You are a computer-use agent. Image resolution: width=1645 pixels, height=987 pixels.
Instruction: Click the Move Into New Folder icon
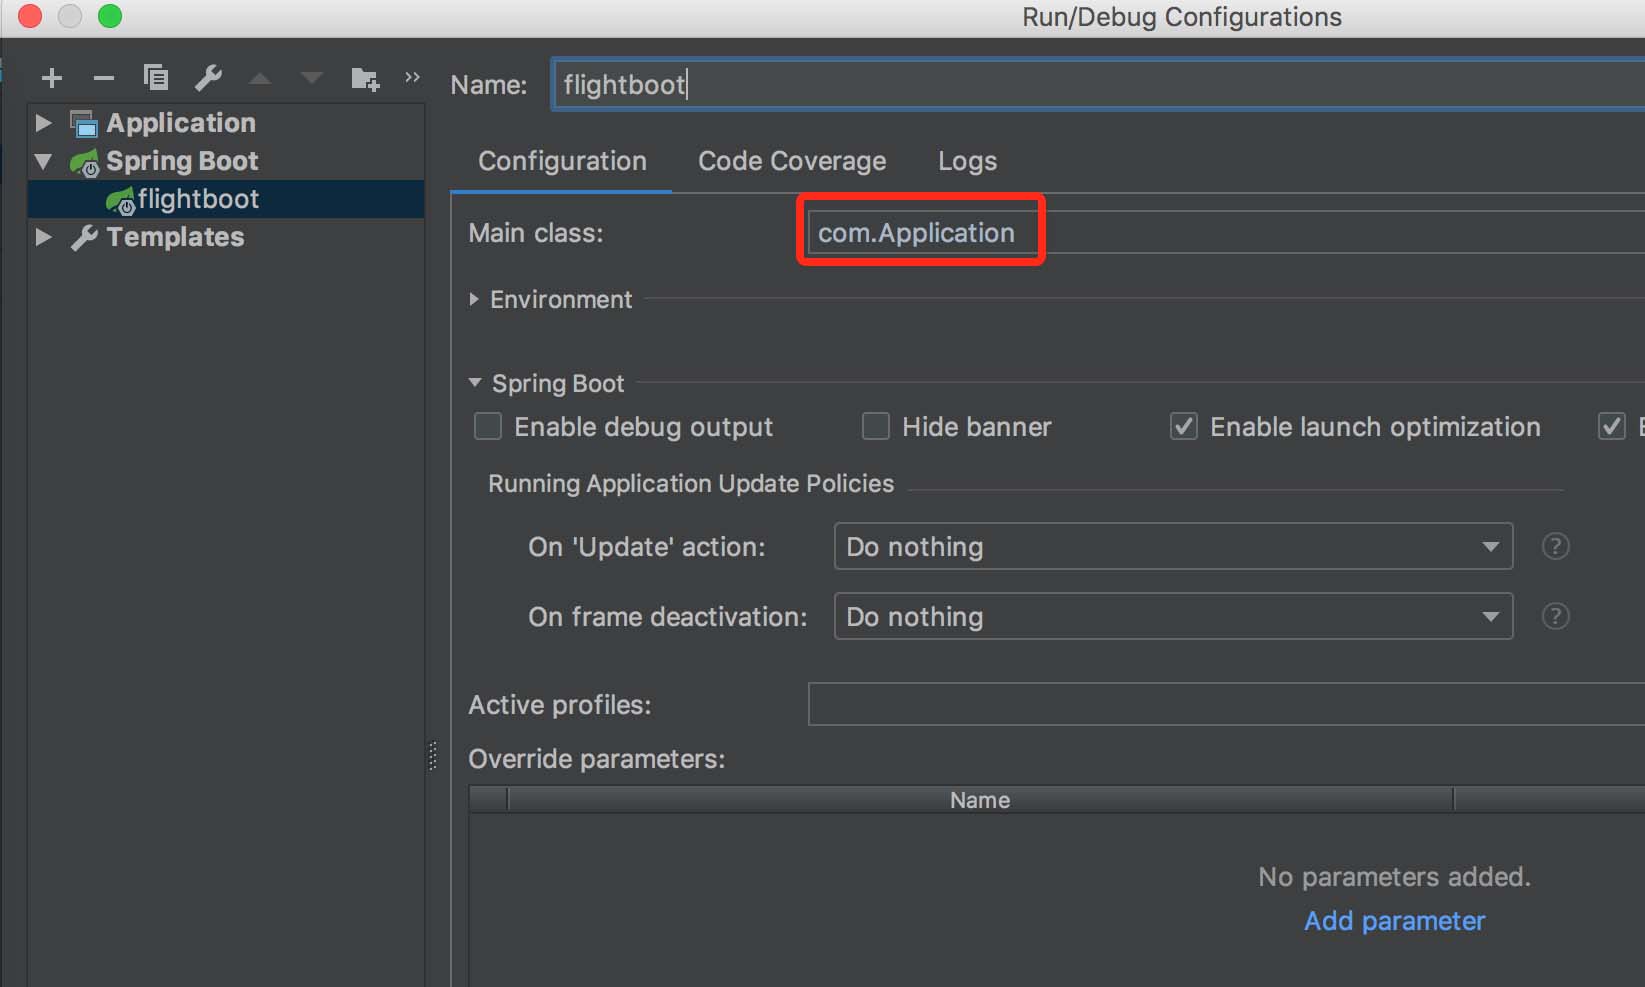365,79
